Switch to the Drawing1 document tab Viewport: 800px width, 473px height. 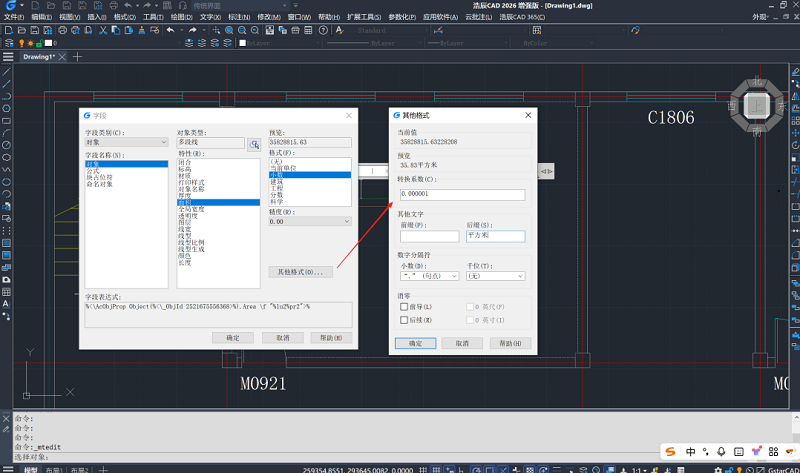coord(39,57)
